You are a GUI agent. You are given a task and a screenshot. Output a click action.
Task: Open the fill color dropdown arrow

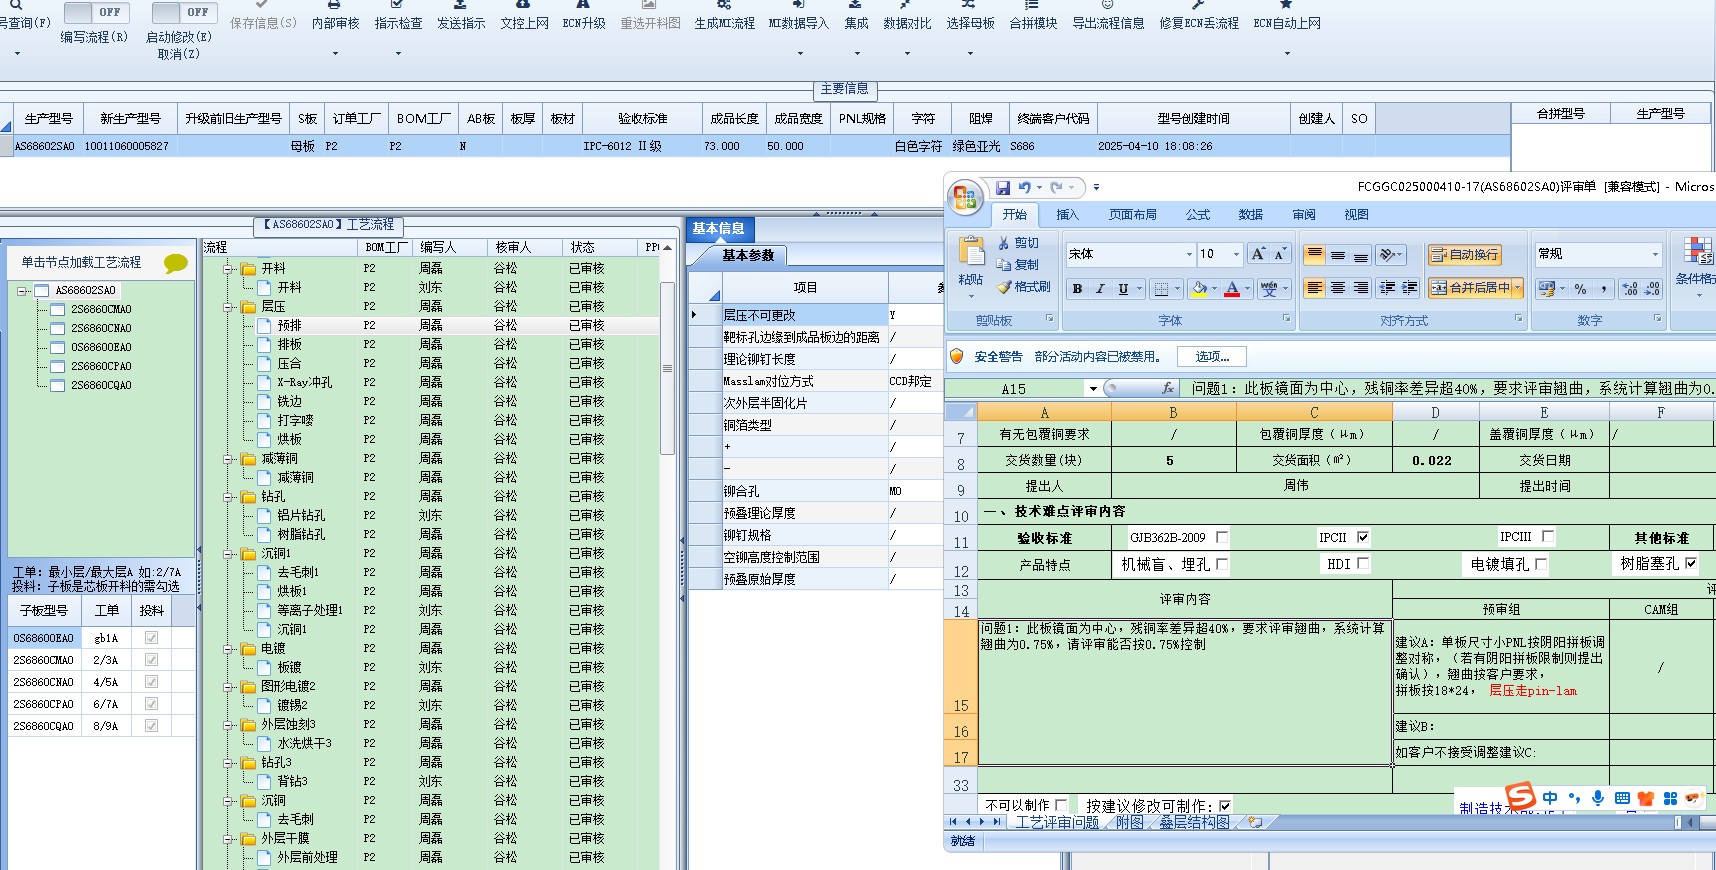pyautogui.click(x=1214, y=289)
